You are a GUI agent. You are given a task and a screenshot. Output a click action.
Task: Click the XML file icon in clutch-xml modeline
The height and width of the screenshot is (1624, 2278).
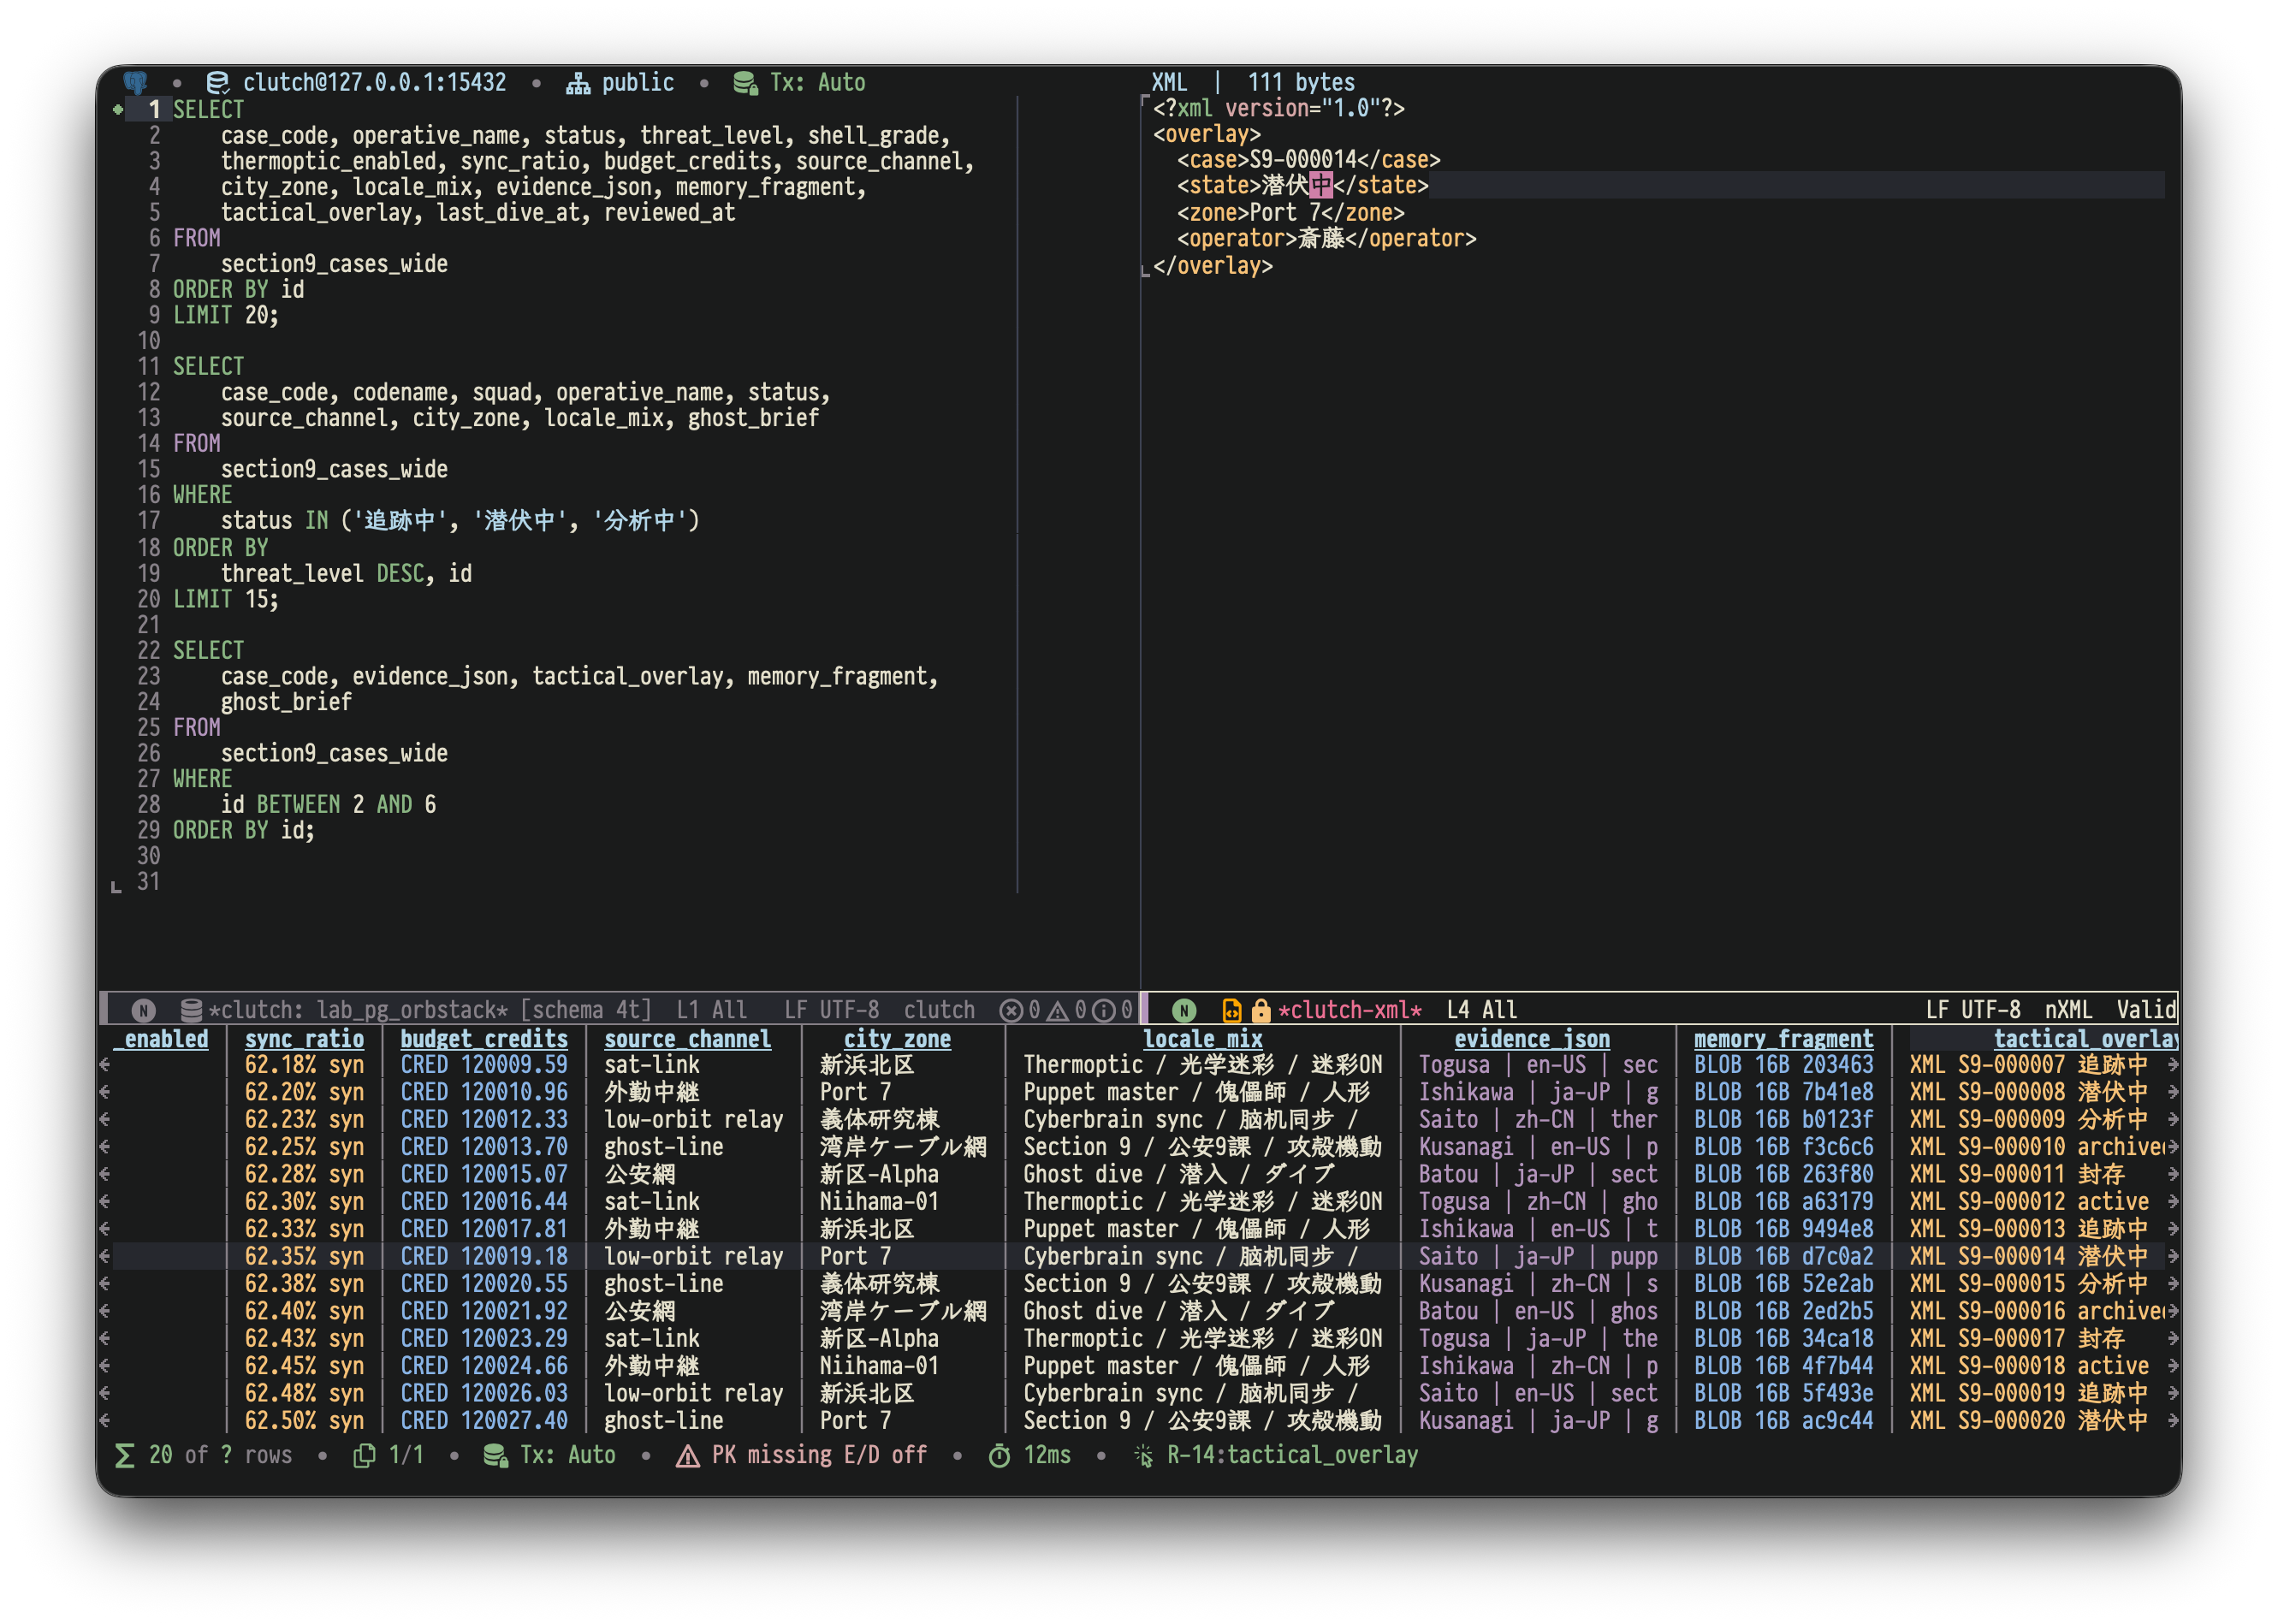1232,1010
